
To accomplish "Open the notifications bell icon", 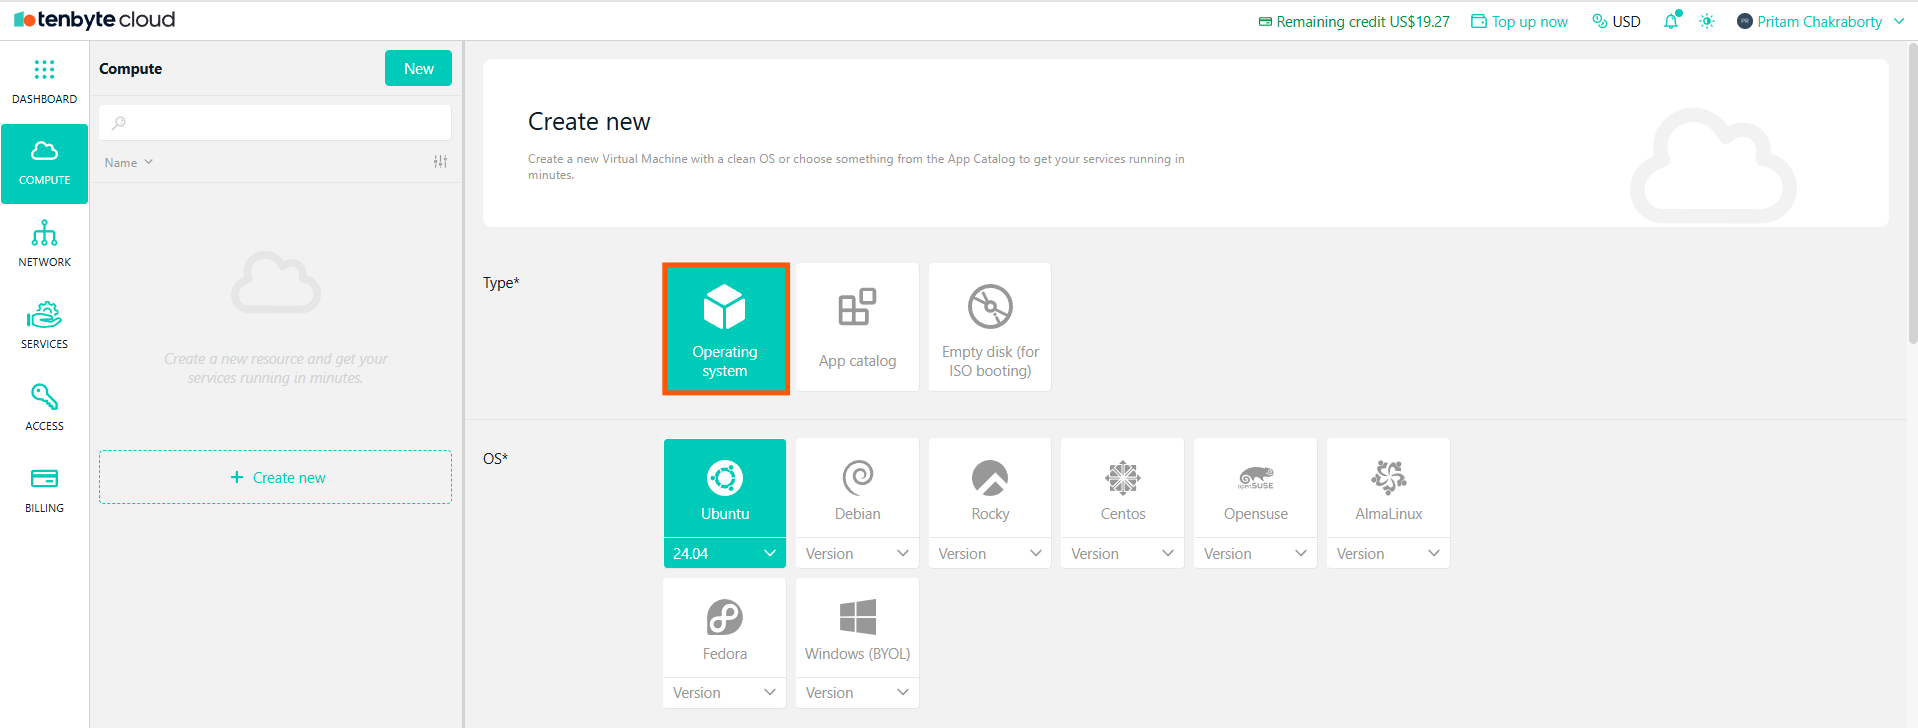I will point(1671,21).
